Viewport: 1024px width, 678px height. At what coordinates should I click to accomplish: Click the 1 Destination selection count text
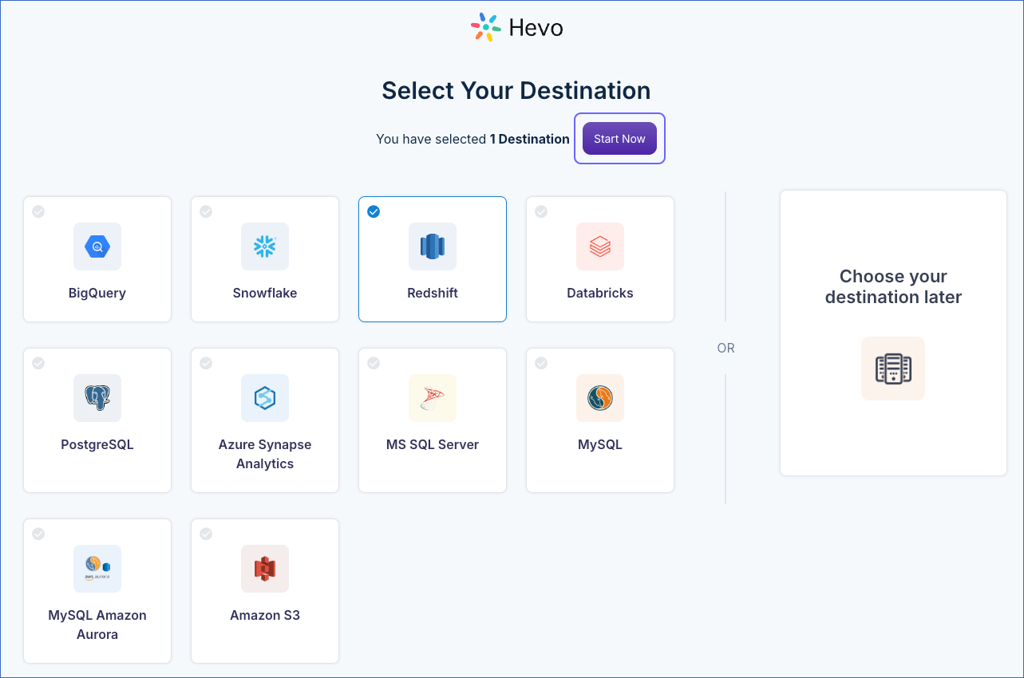(530, 139)
